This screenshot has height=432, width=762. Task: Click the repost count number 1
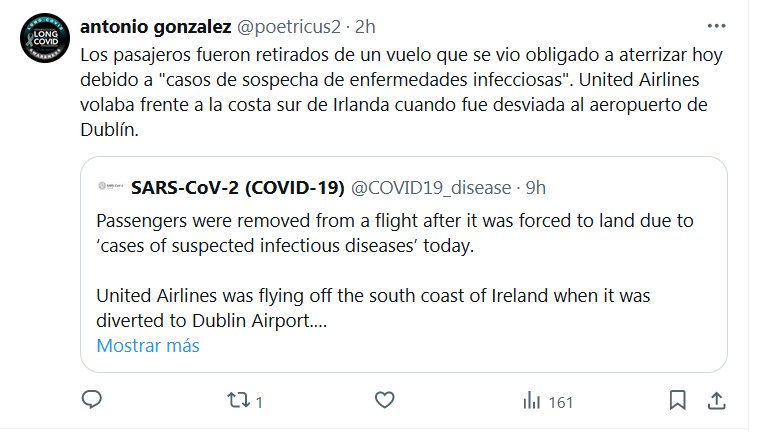(259, 402)
